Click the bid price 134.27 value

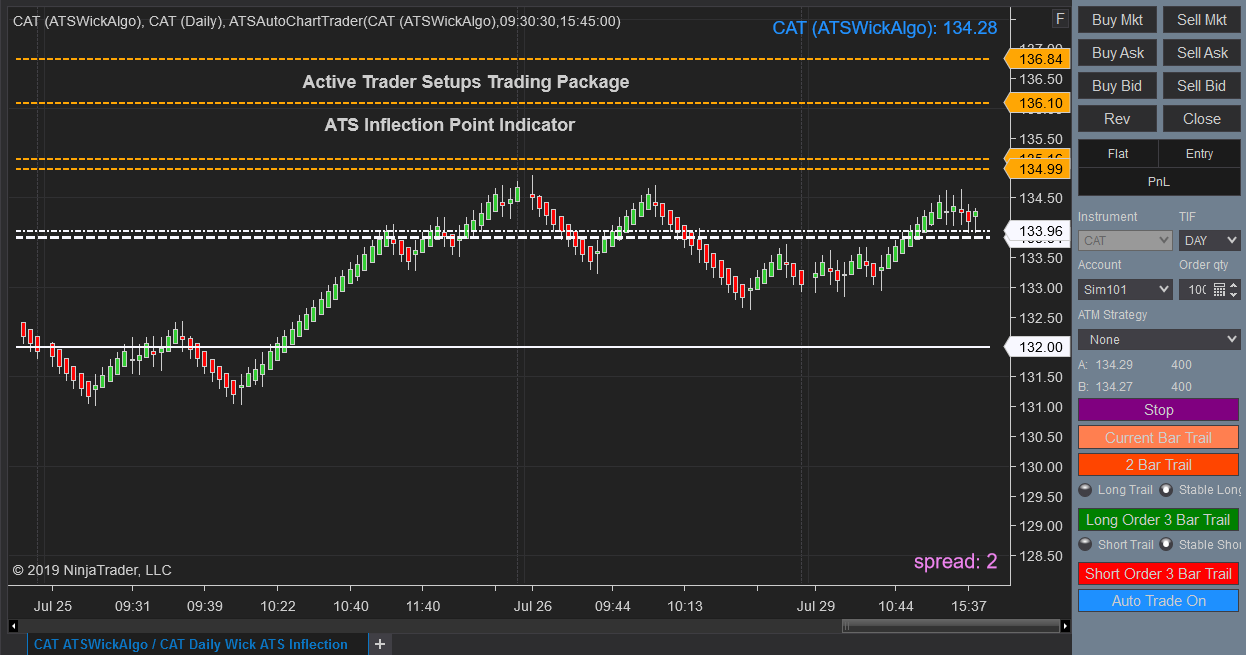pos(1114,387)
